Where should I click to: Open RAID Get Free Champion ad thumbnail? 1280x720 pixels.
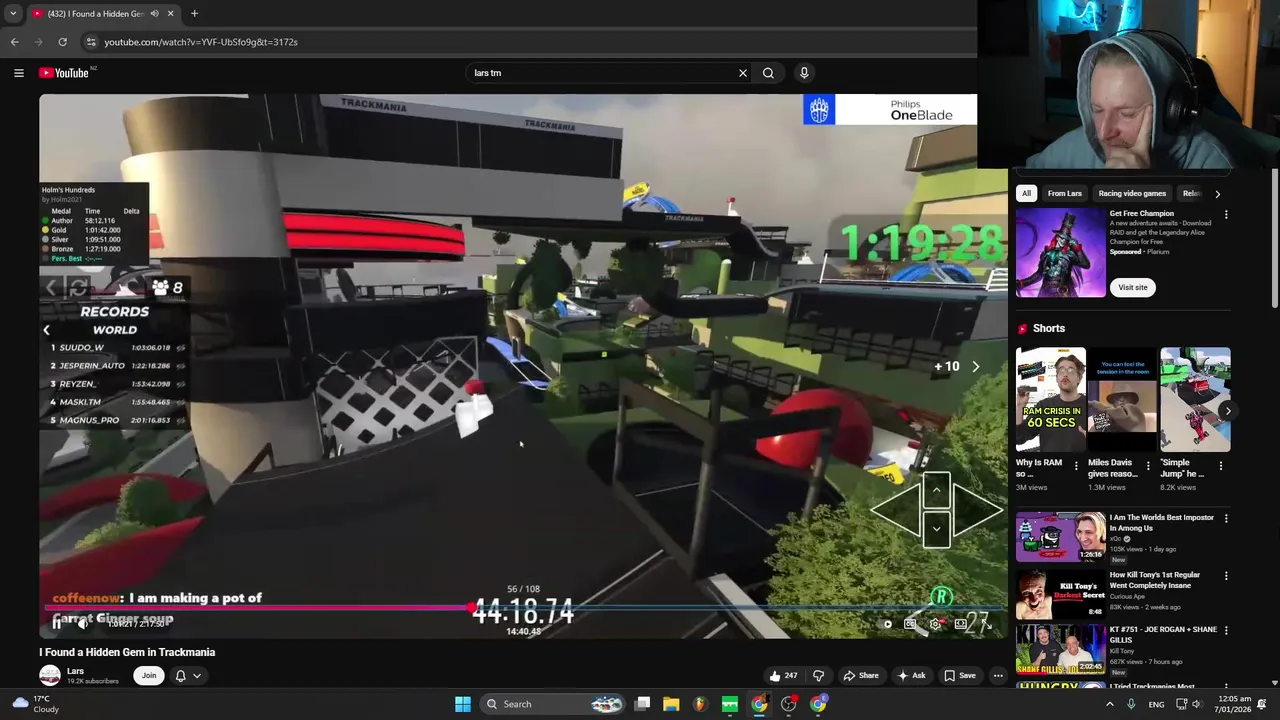tap(1061, 252)
